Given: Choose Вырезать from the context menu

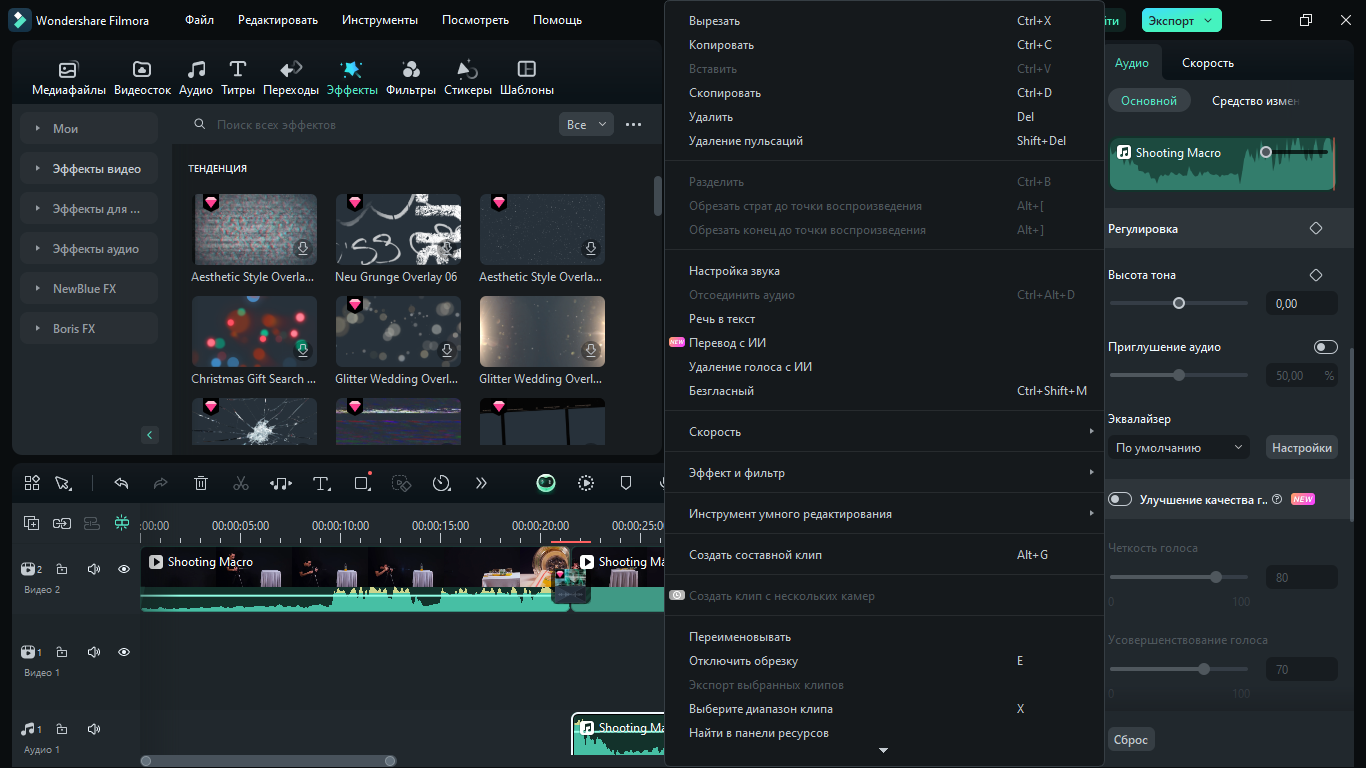Looking at the screenshot, I should (x=884, y=21).
